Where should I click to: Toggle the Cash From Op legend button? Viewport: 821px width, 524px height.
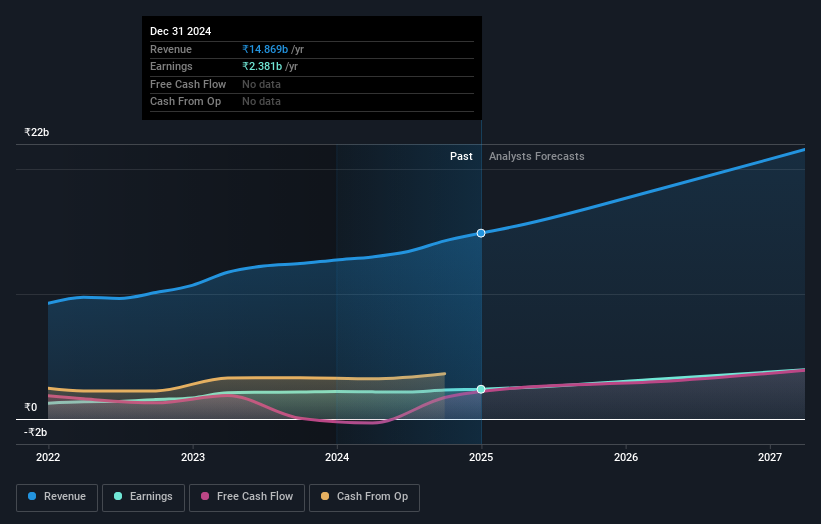(364, 497)
